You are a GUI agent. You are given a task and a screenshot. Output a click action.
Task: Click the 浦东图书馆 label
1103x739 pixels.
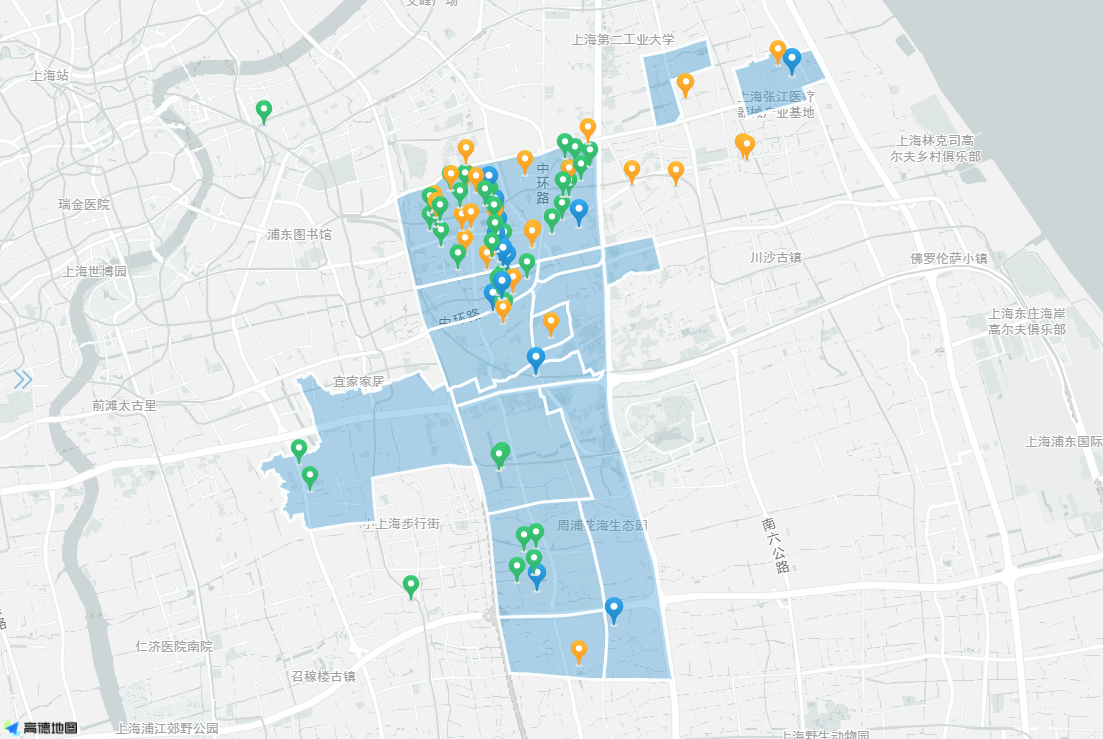299,234
